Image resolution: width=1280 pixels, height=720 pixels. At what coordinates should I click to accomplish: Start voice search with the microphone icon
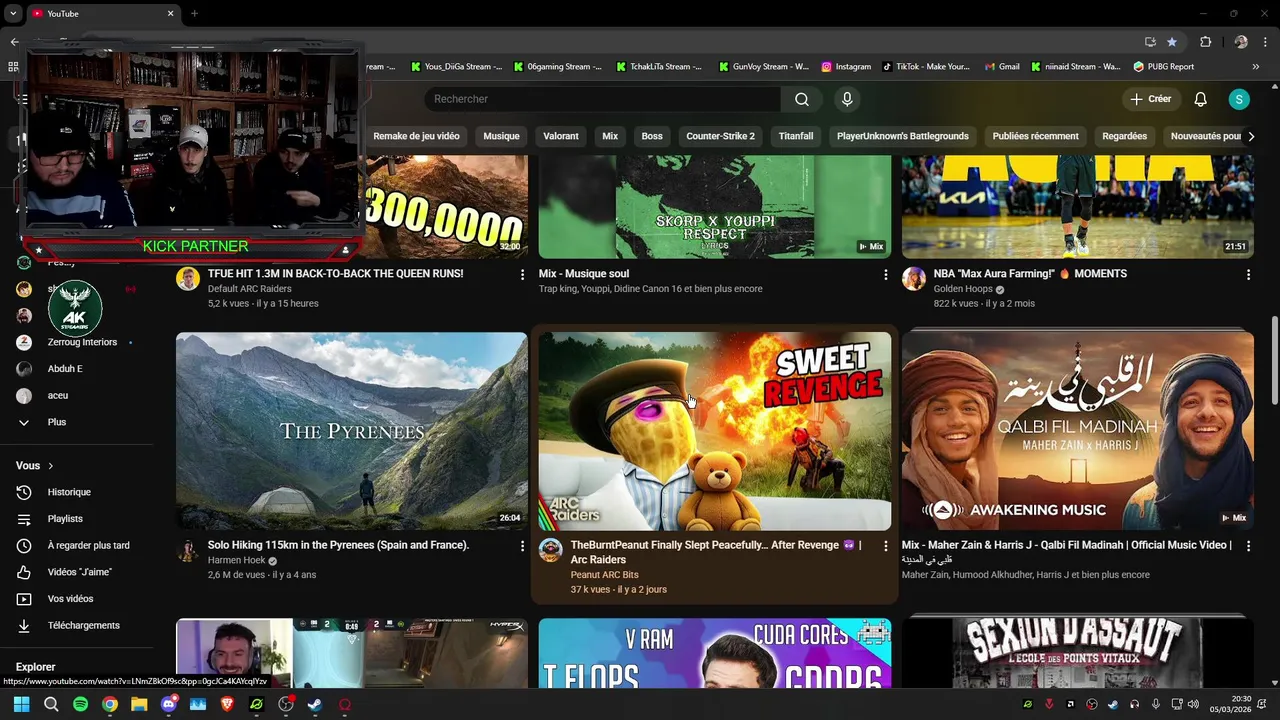[847, 99]
